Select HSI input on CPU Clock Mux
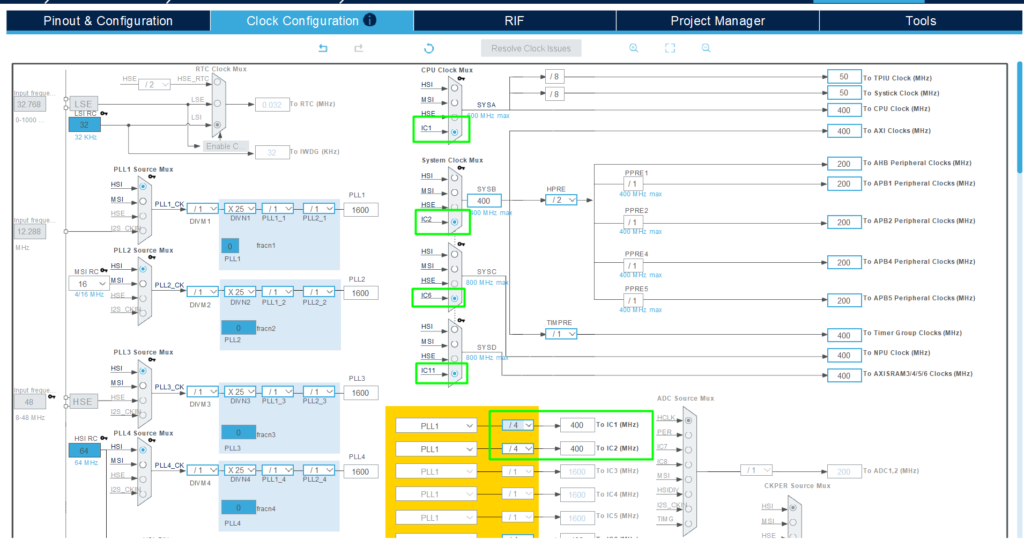The width and height of the screenshot is (1024, 539). coord(455,86)
